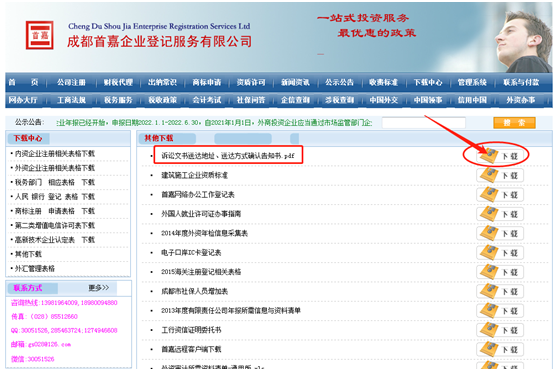Viewport: 558px width, 371px height.
Task: Select 税务服务 navigation item
Action: 118,100
